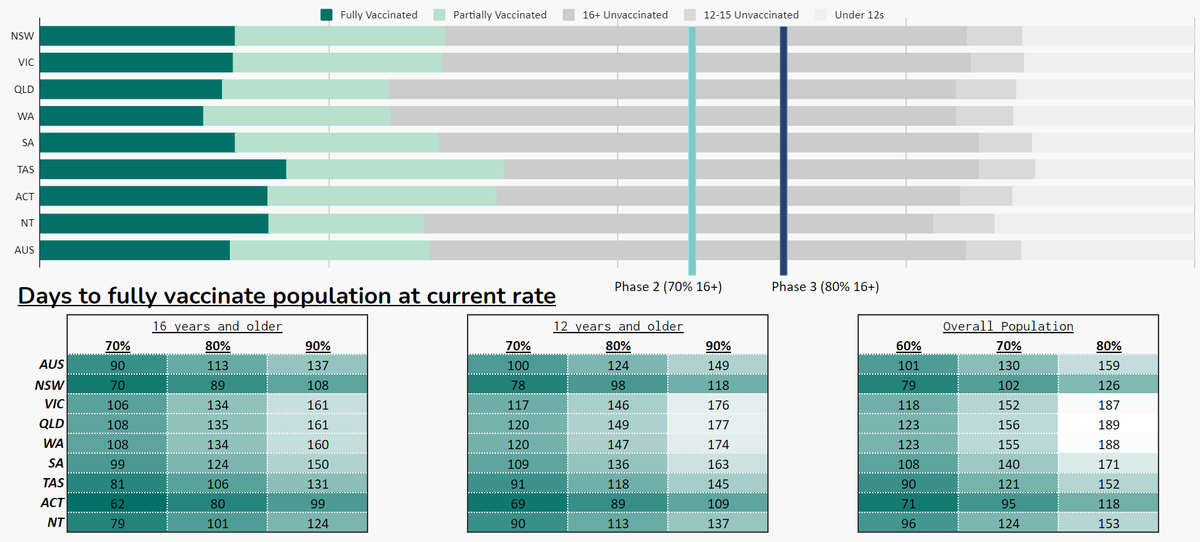Click the WA partially vaccinated light-green bar
This screenshot has height=542, width=1200.
click(297, 116)
